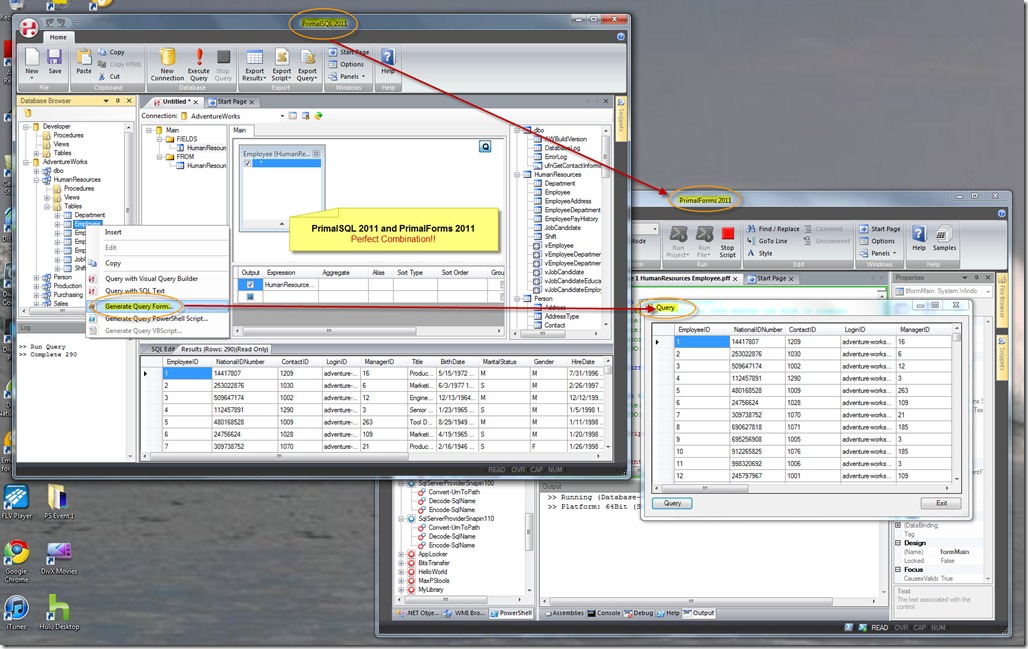The image size is (1028, 649).
Task: Select EmployeeID cell 1 in Query form grid
Action: [702, 342]
